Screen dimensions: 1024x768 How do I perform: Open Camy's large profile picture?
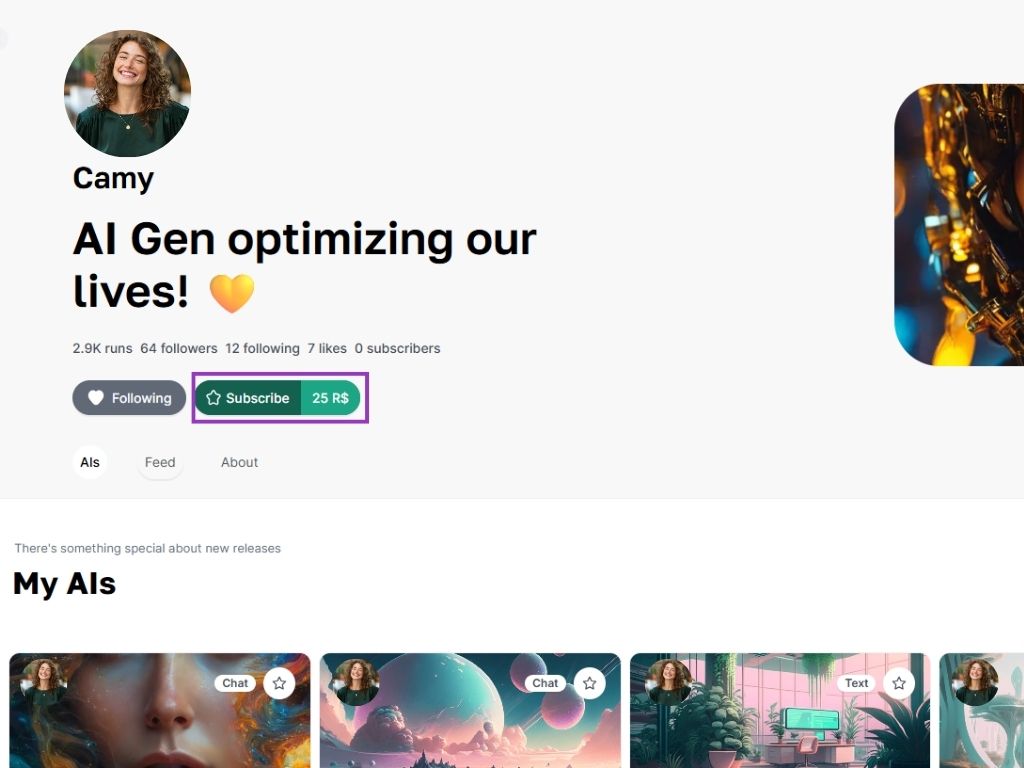(x=127, y=93)
